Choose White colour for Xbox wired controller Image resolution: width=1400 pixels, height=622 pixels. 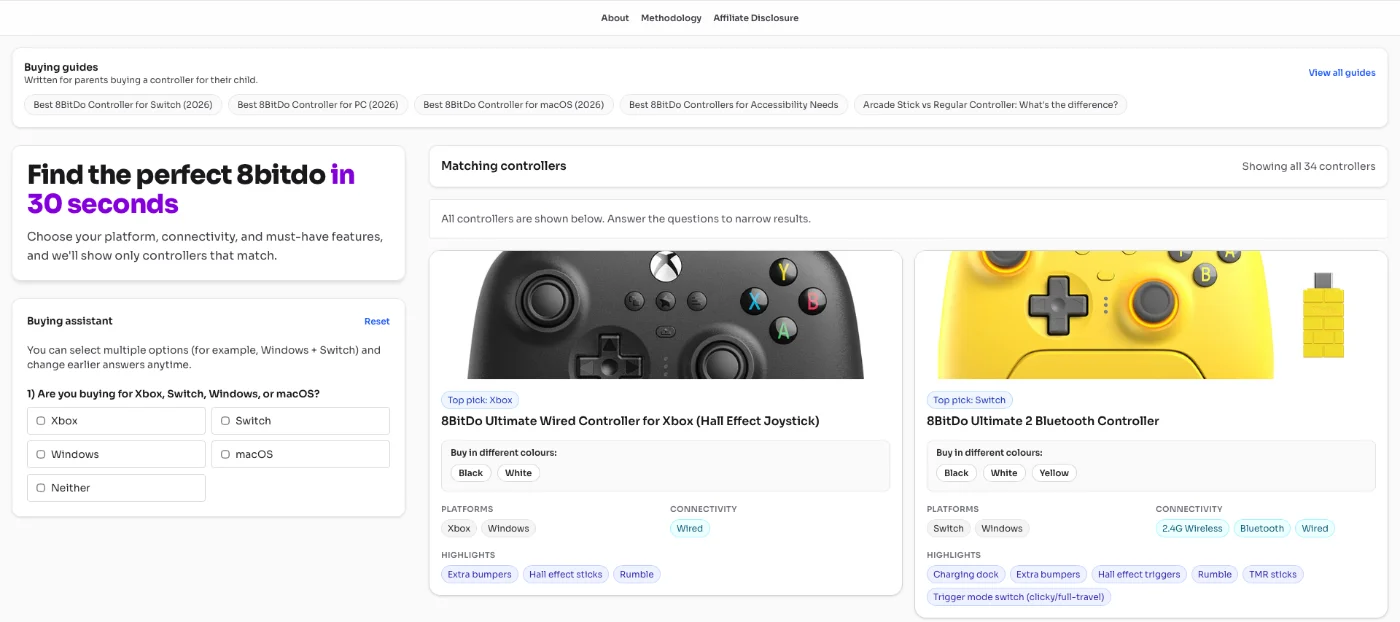click(518, 473)
